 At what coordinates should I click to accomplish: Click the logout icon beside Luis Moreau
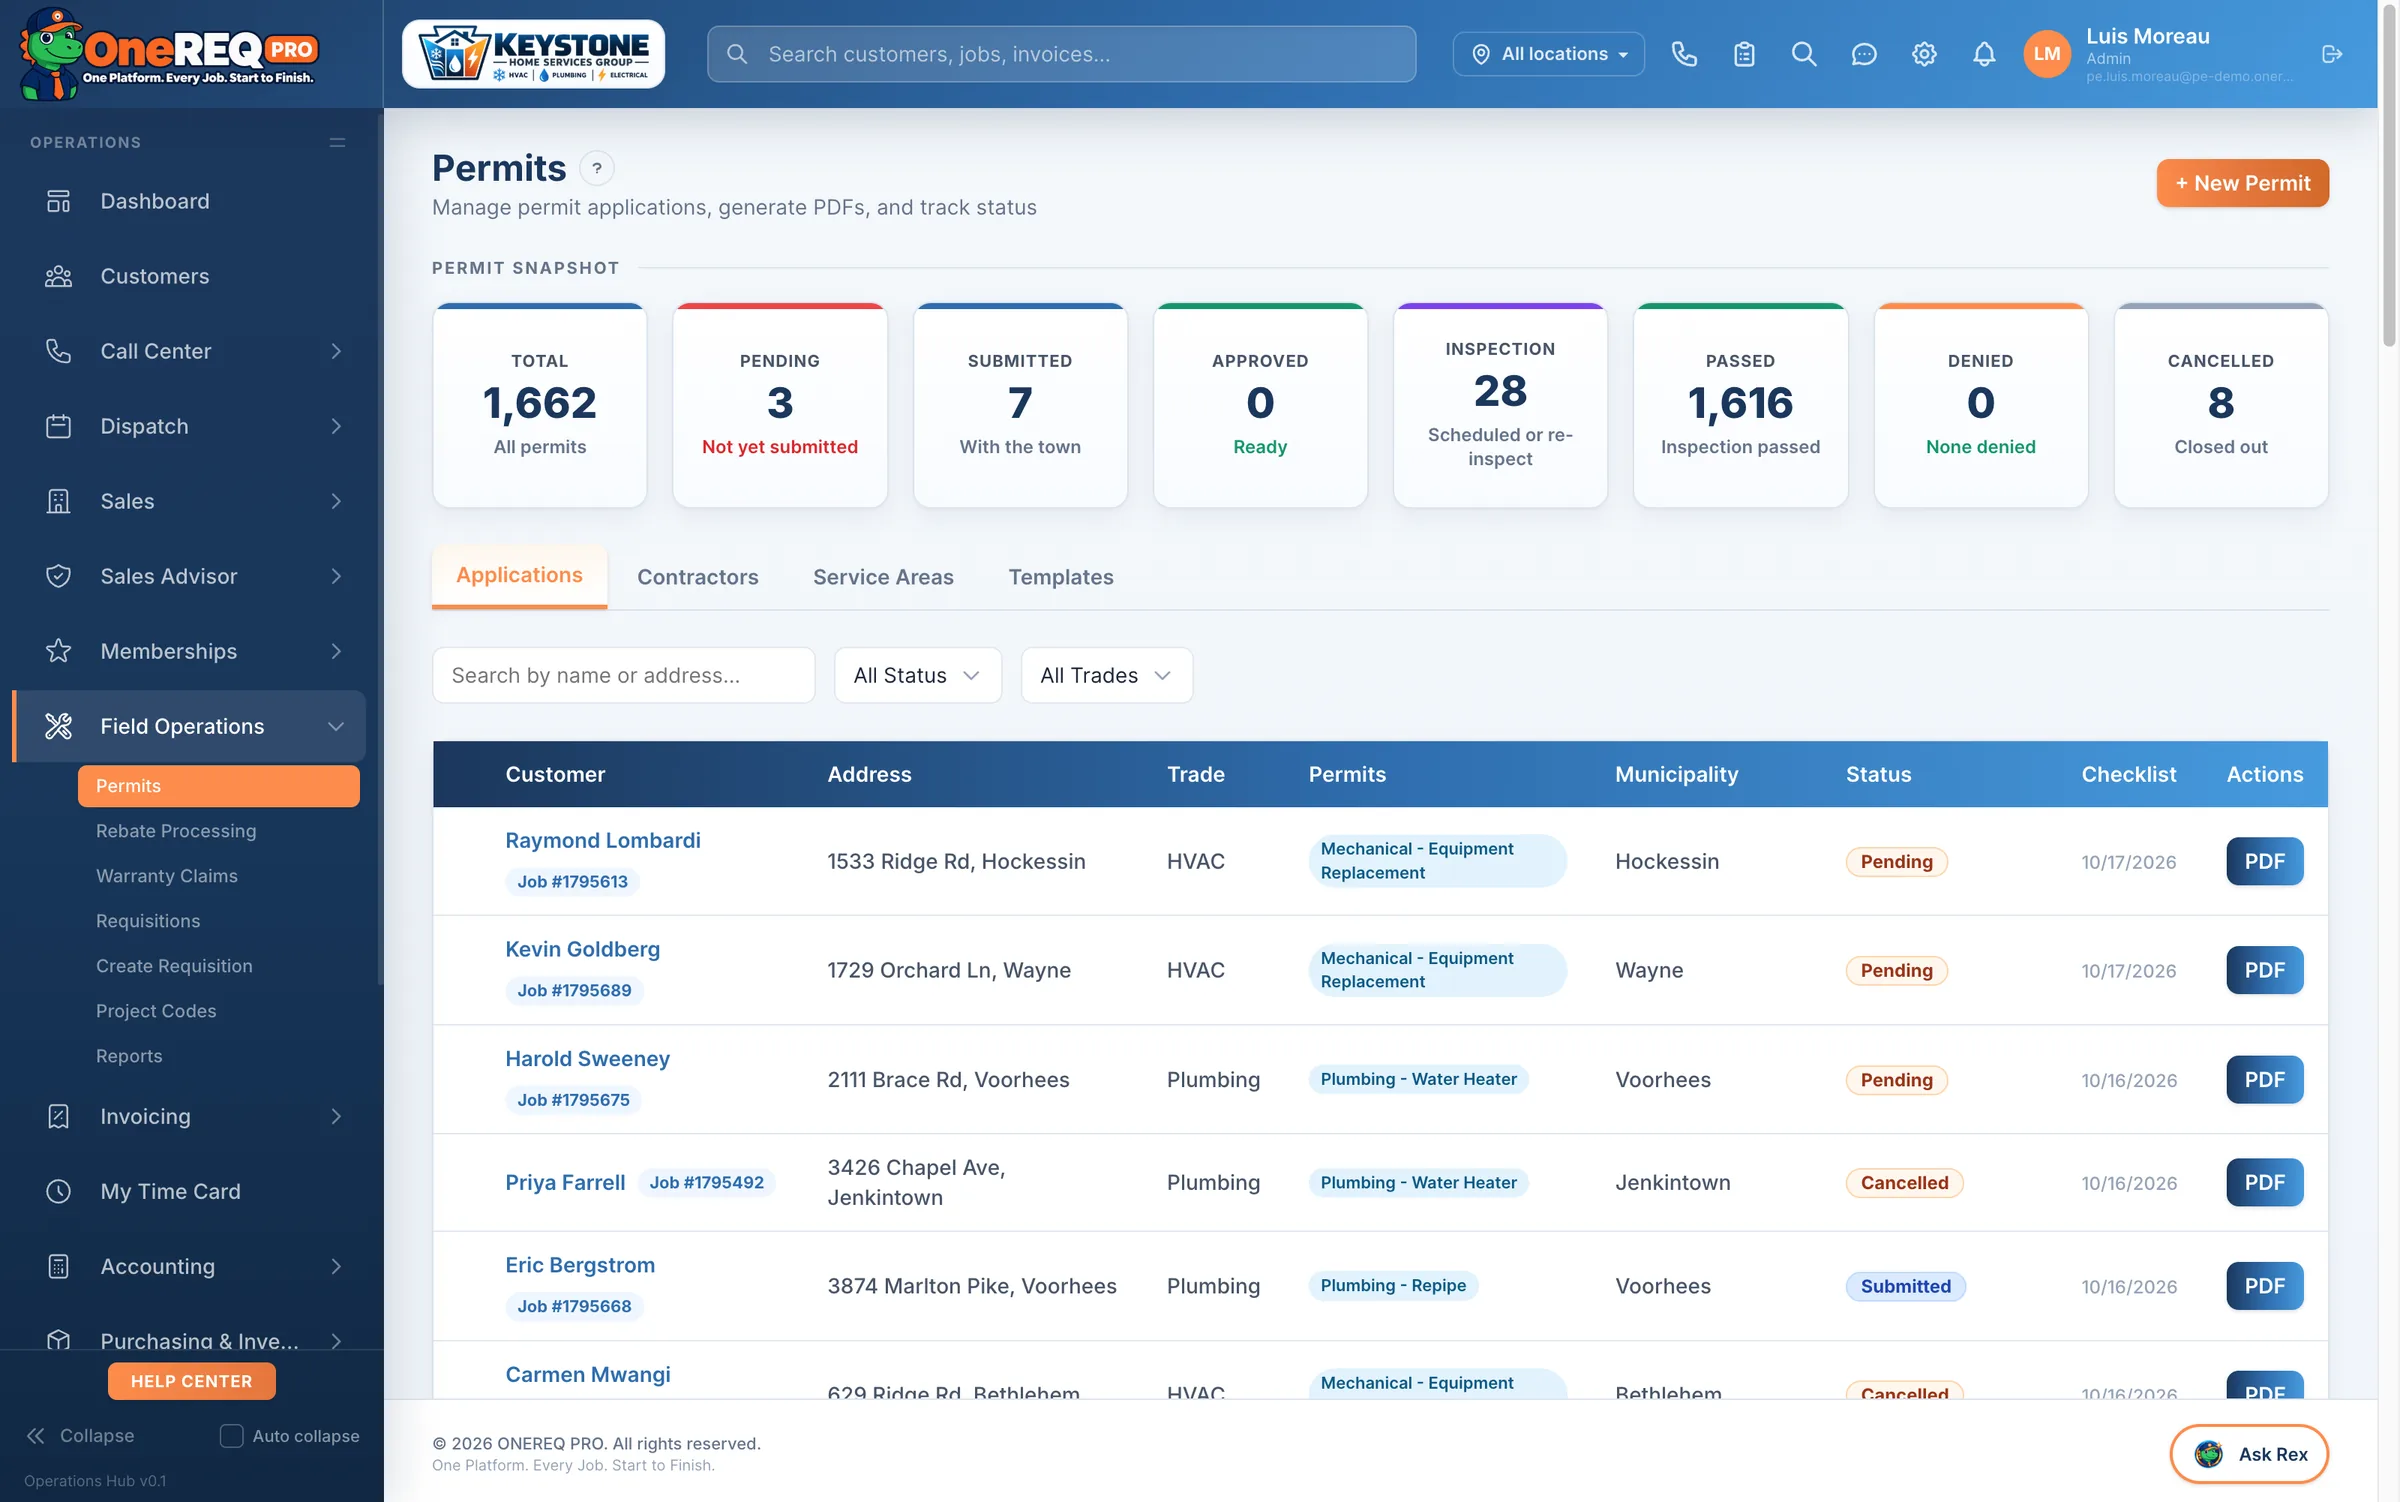[2332, 54]
